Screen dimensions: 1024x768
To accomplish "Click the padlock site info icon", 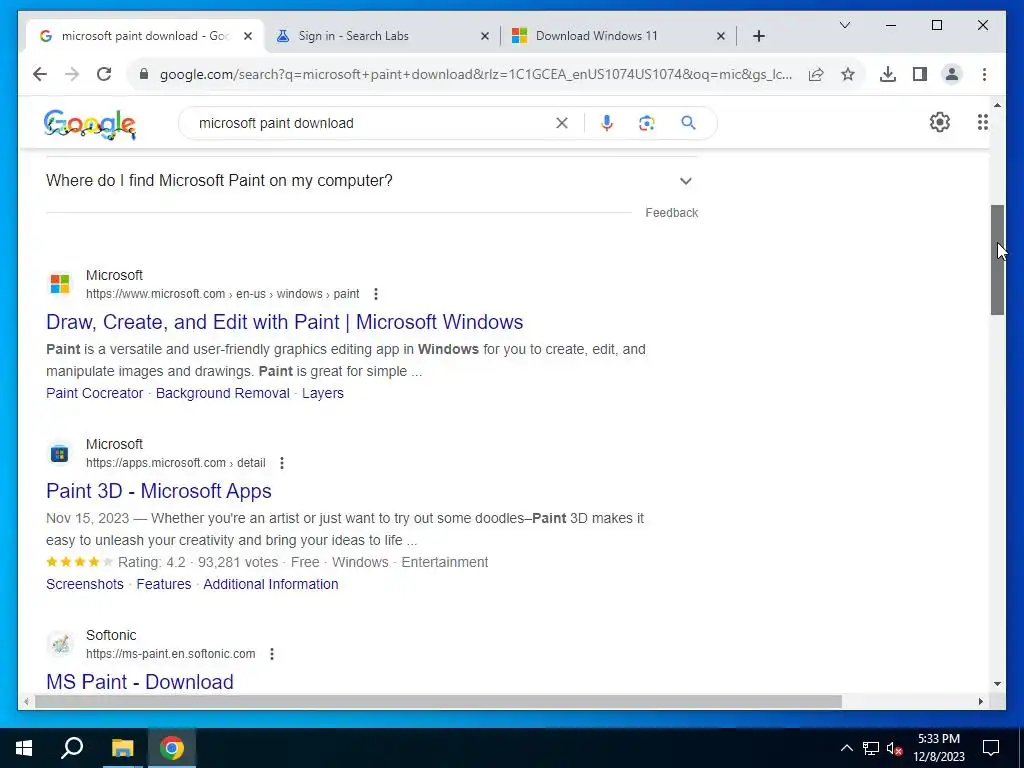I will (x=144, y=74).
